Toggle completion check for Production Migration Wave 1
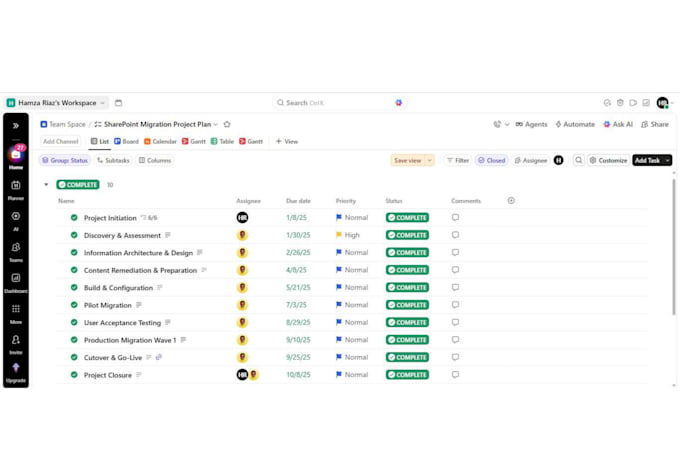 point(74,340)
